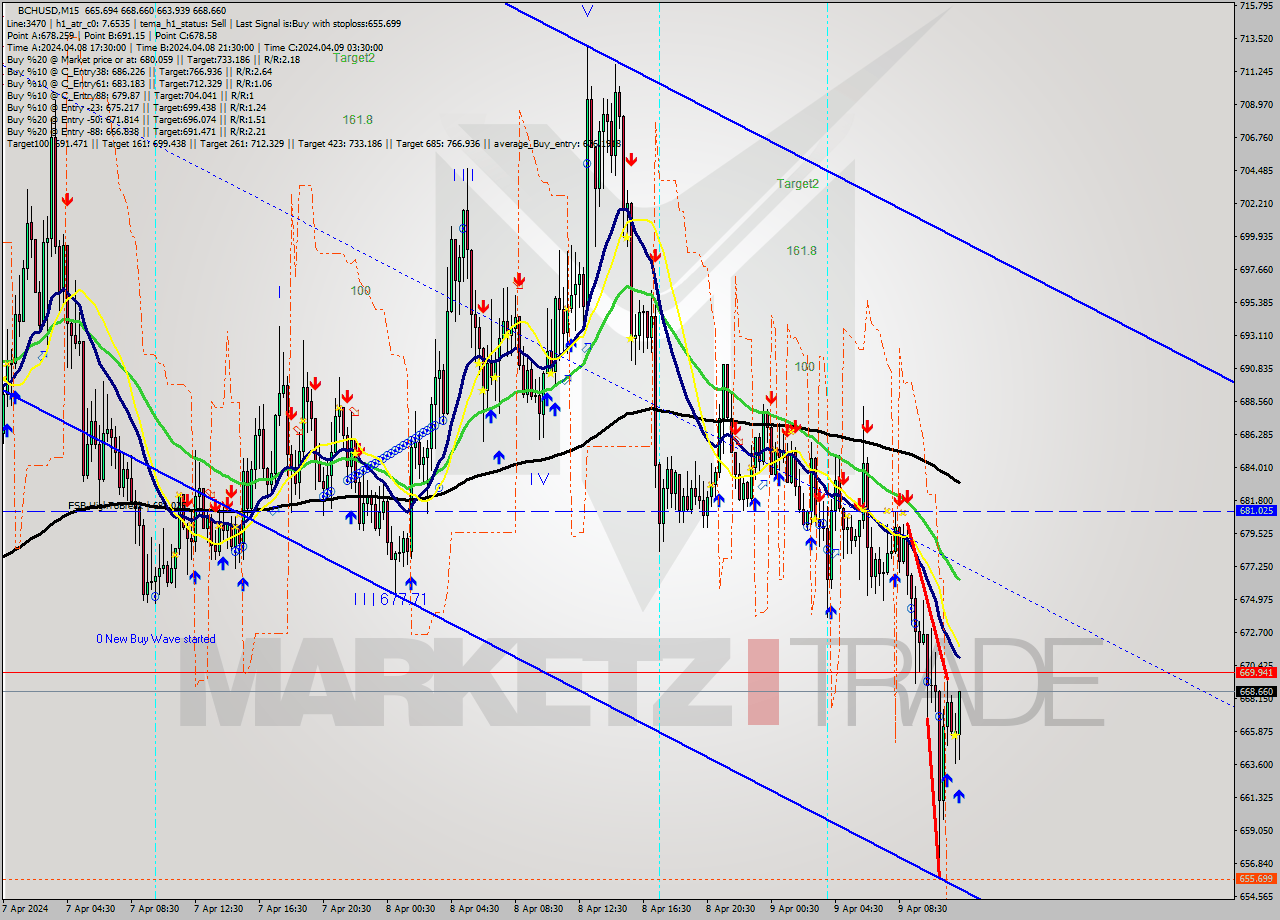
Task: Click the 'III 677.71' wave label
Action: (390, 599)
